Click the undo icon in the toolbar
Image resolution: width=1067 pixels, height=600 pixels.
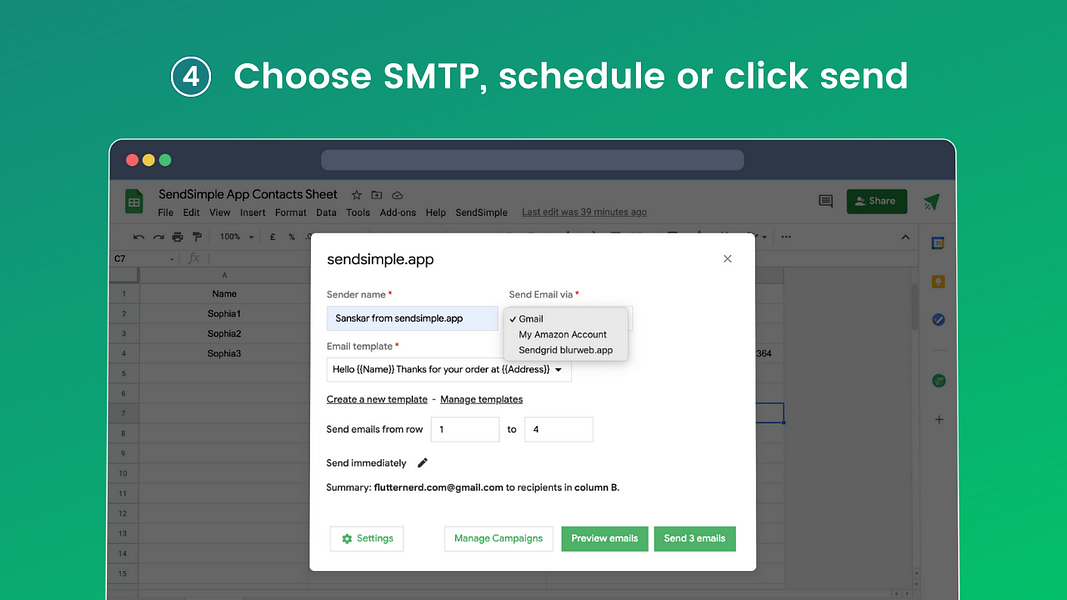click(x=138, y=237)
